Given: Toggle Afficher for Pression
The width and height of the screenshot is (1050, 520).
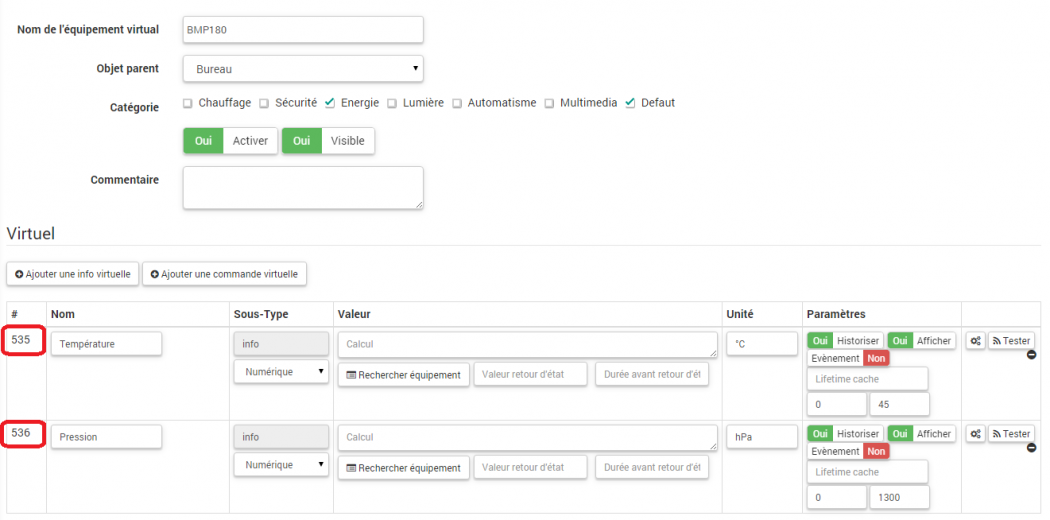Looking at the screenshot, I should coord(921,434).
